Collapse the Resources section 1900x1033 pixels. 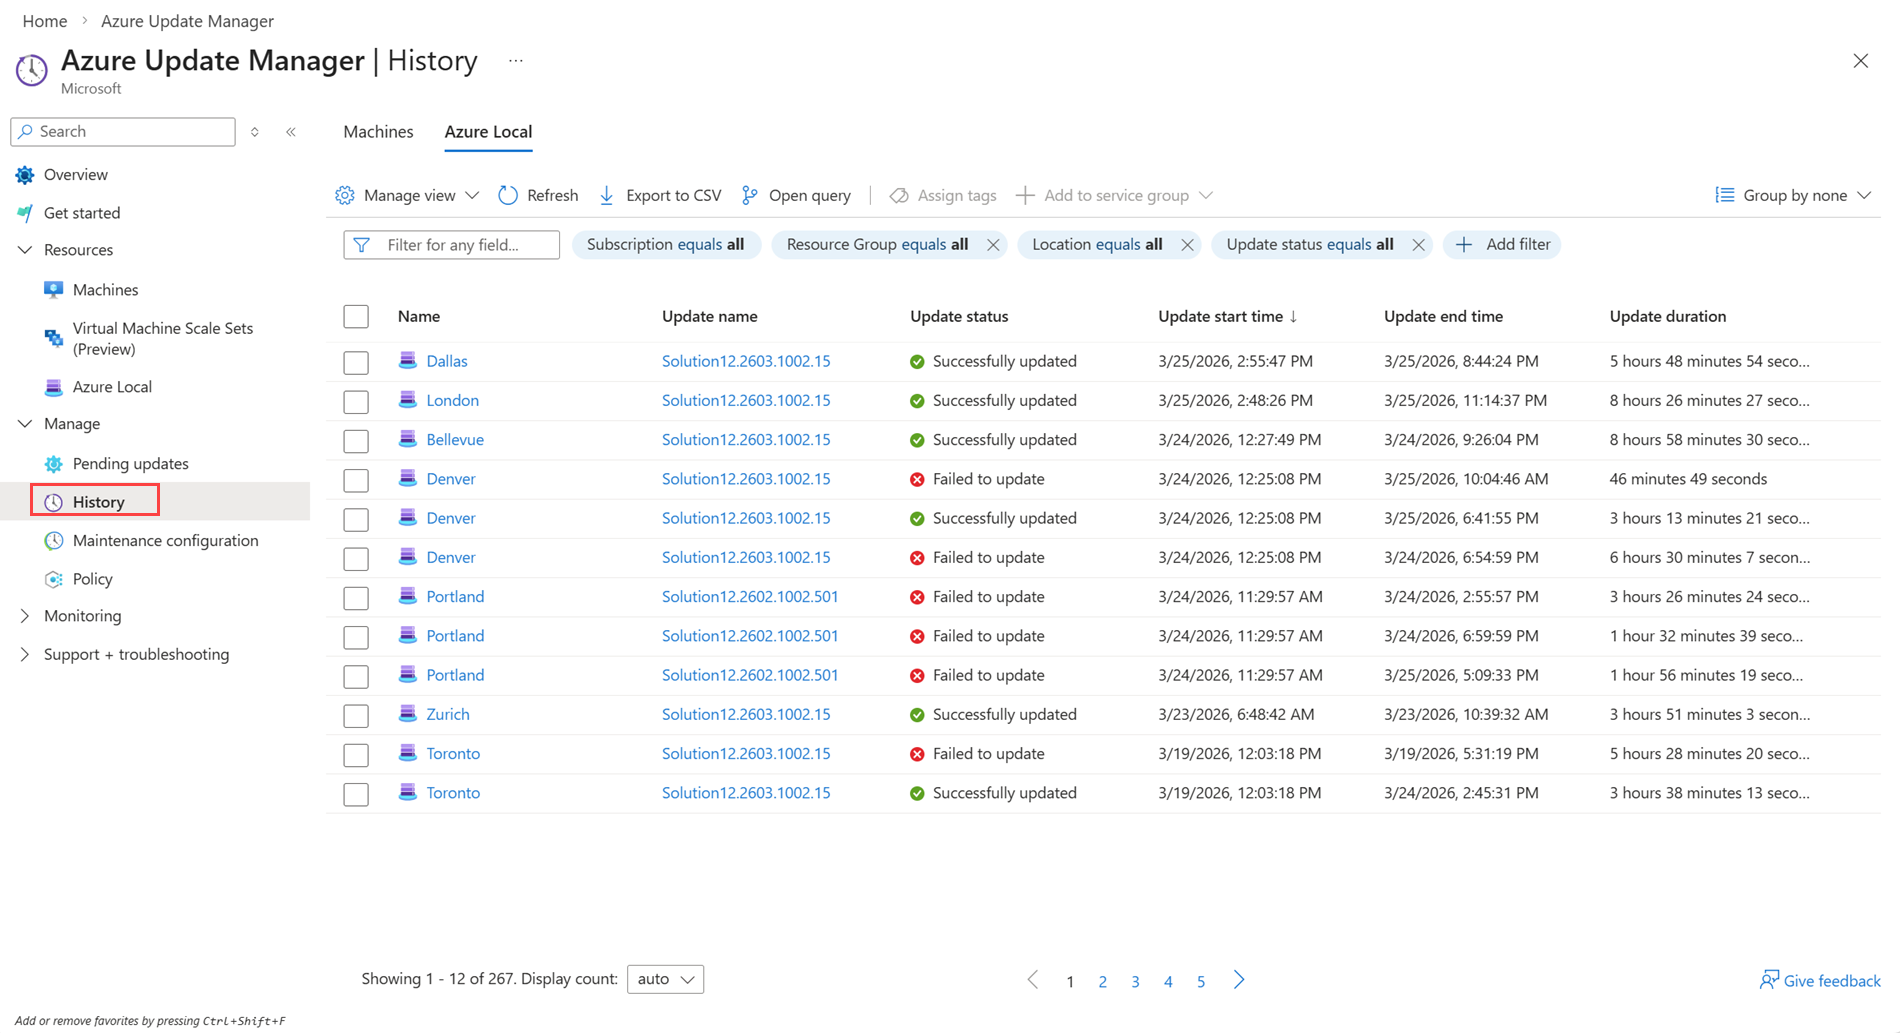click(25, 250)
